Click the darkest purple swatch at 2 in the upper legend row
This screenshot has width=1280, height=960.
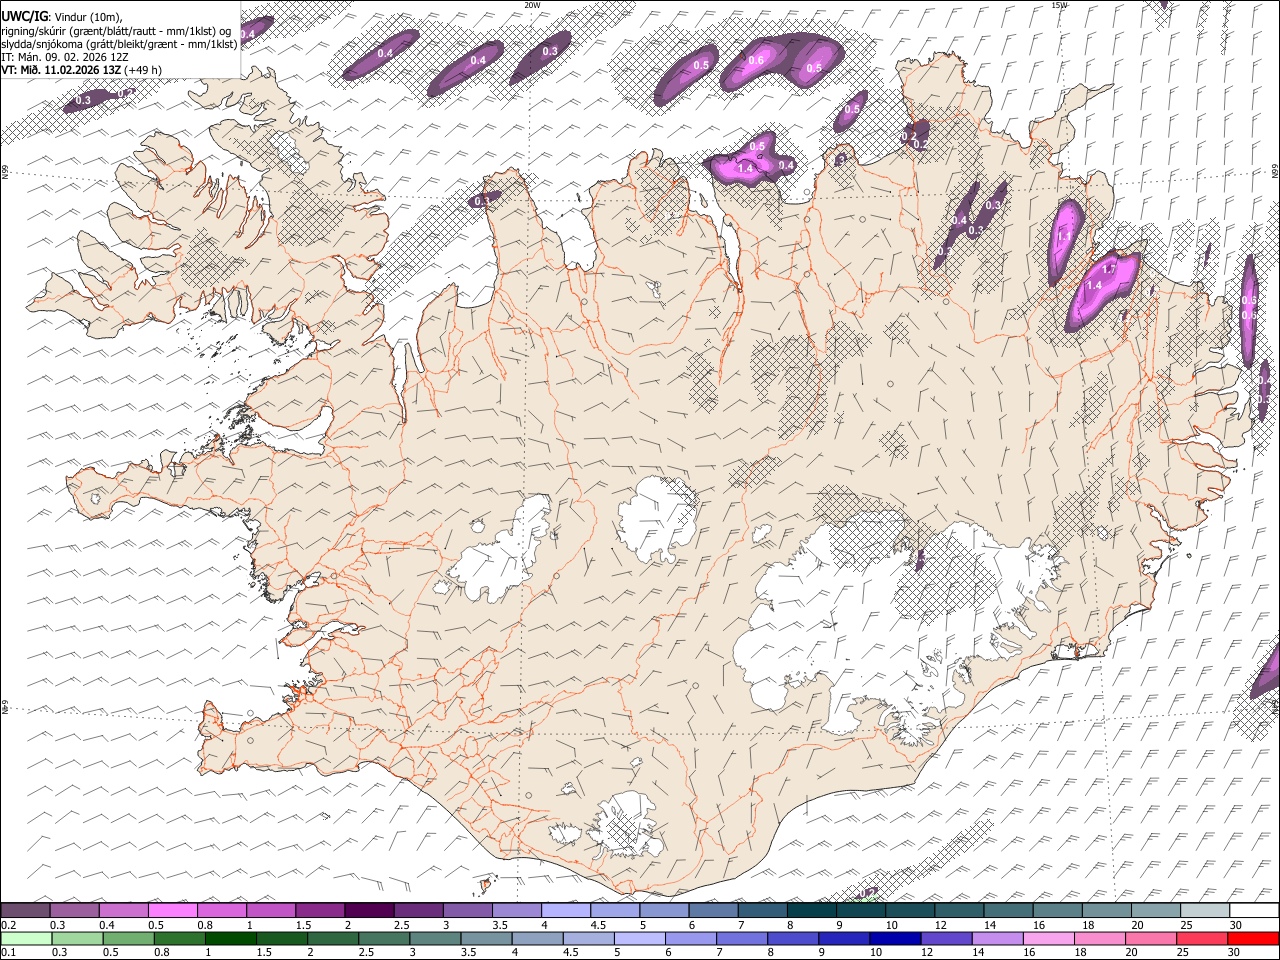(x=368, y=910)
